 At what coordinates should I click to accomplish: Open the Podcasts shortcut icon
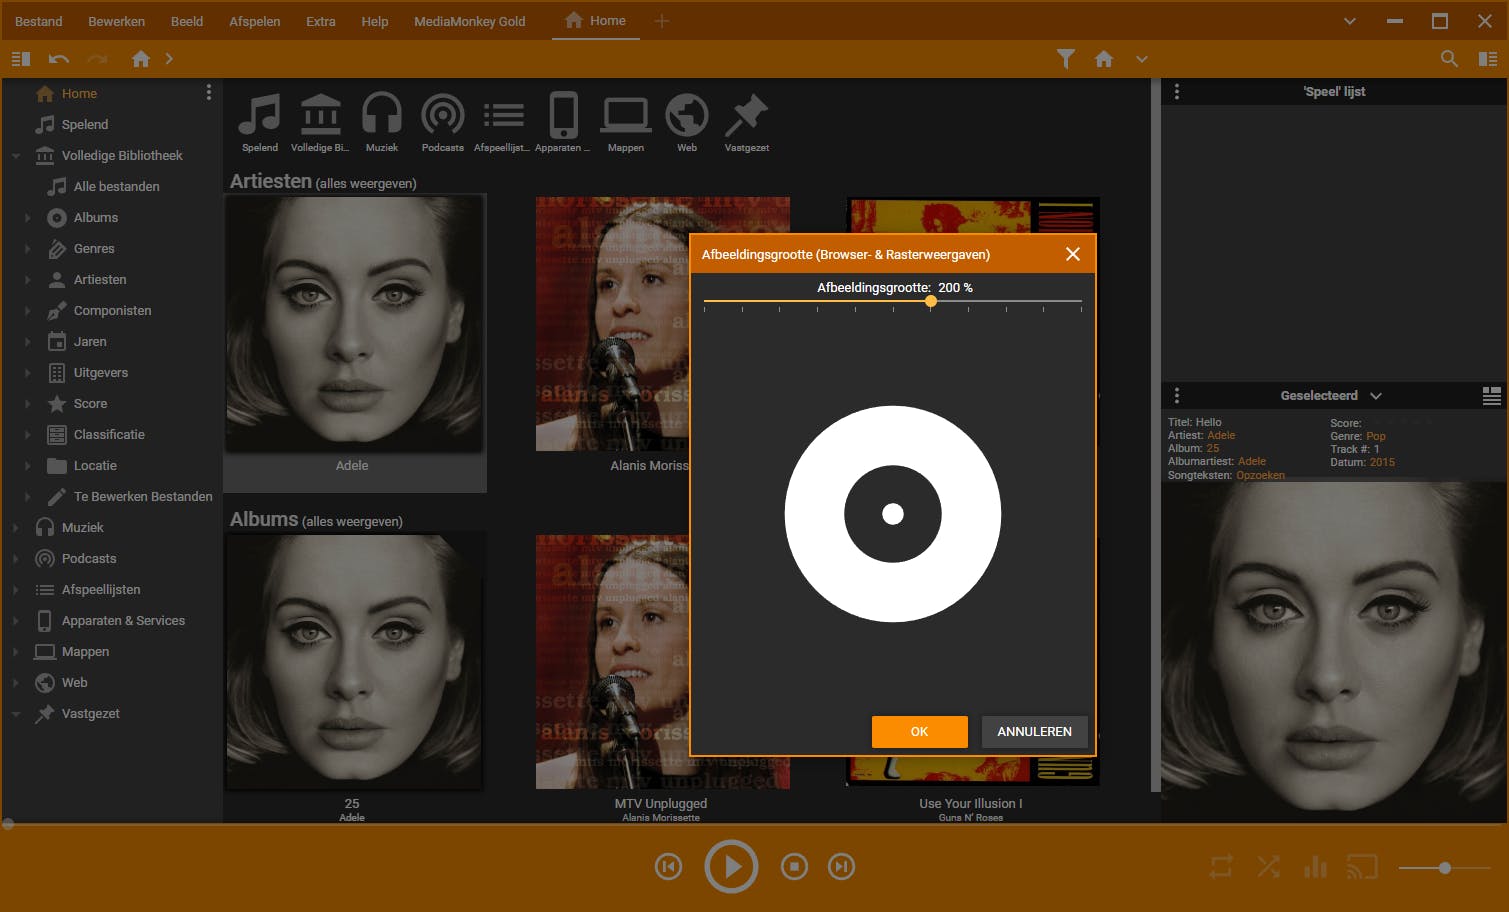click(443, 115)
